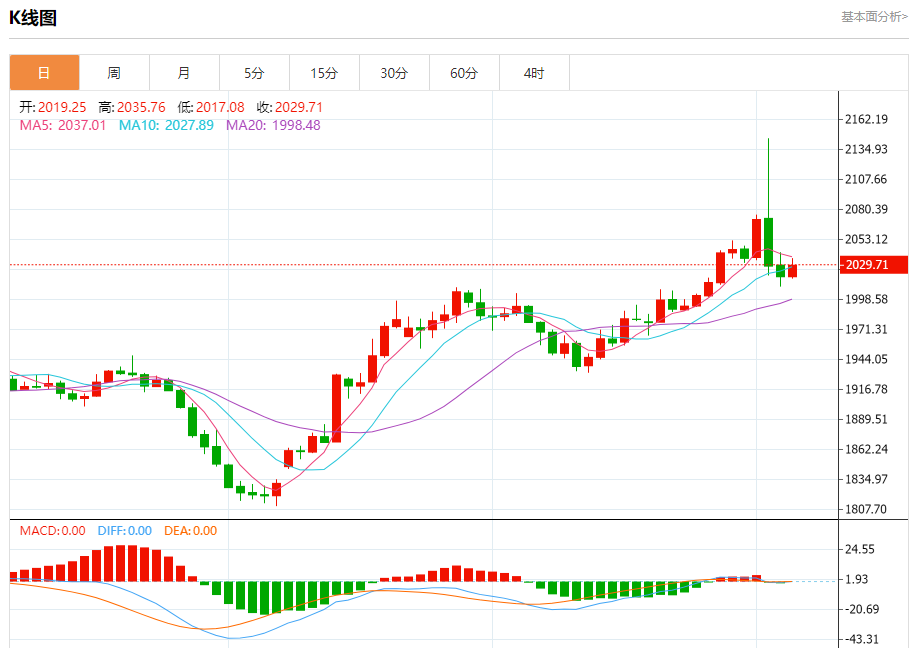This screenshot has width=917, height=648.
Task: Click the 低:2017.08 low price text
Action: point(211,107)
